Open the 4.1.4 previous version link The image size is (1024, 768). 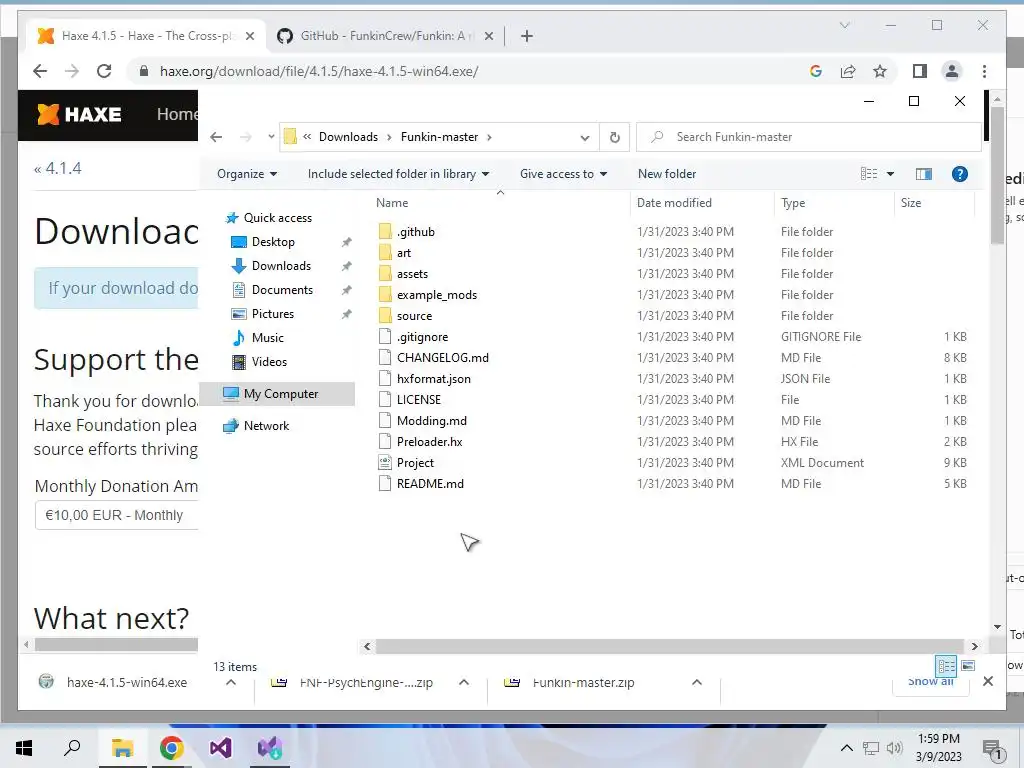tap(57, 168)
